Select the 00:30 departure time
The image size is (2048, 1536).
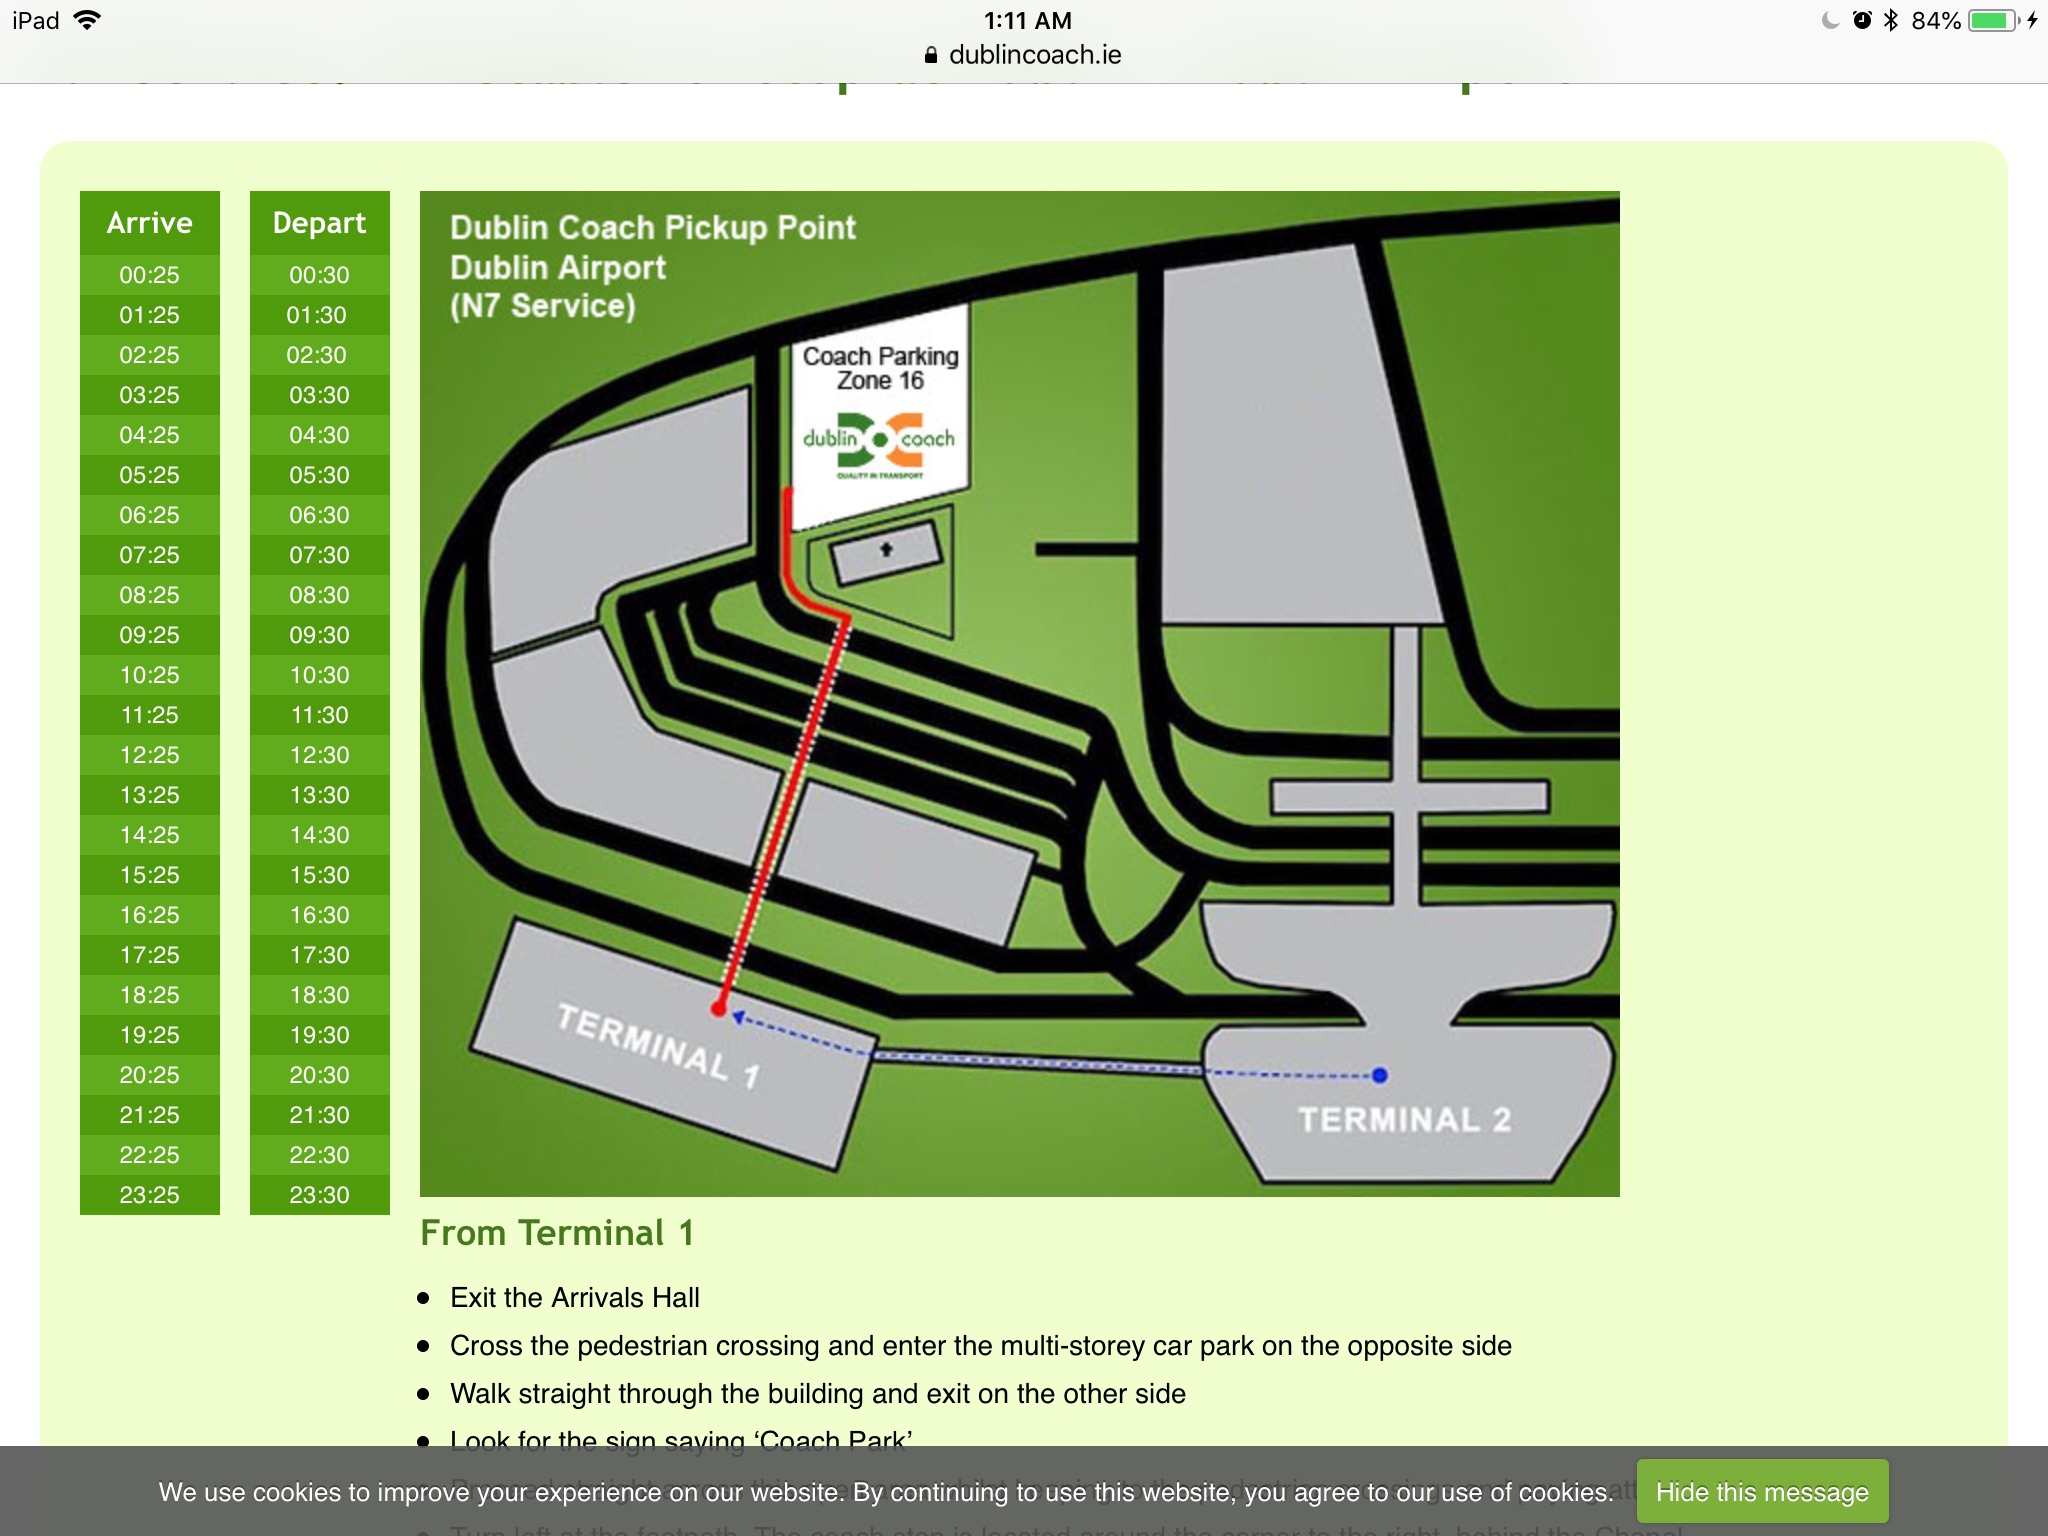pyautogui.click(x=319, y=275)
